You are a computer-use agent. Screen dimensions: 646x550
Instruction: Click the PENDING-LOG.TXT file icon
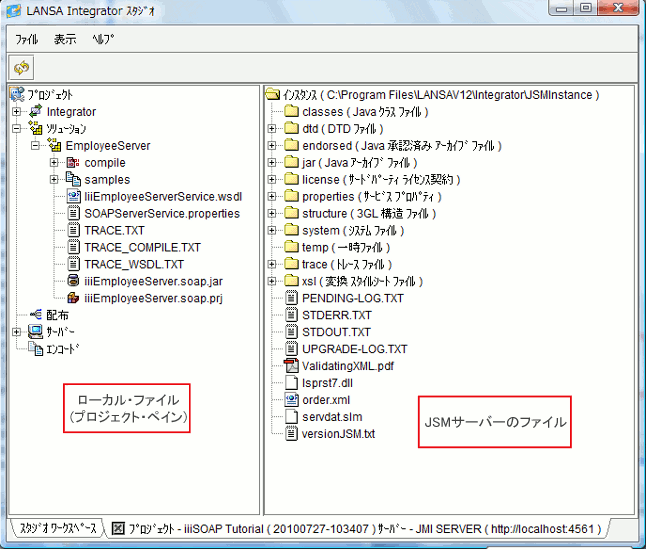coord(291,297)
